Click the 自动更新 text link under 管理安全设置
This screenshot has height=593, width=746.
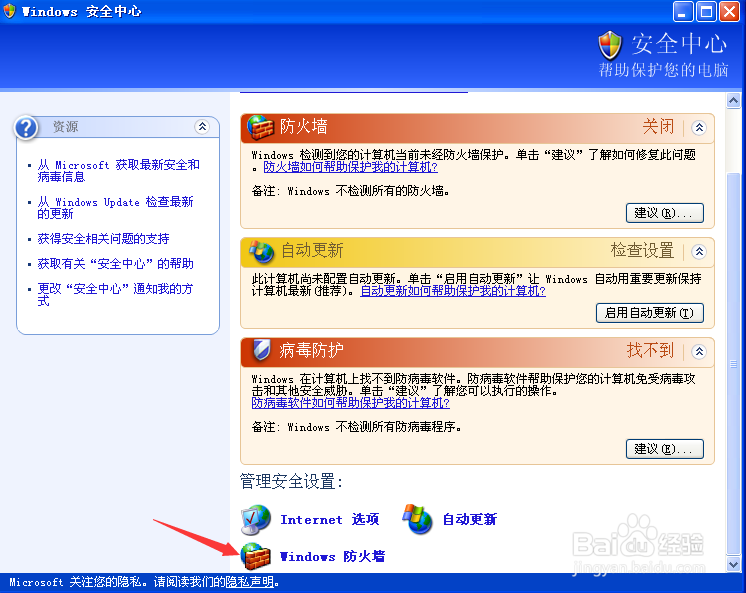[470, 519]
